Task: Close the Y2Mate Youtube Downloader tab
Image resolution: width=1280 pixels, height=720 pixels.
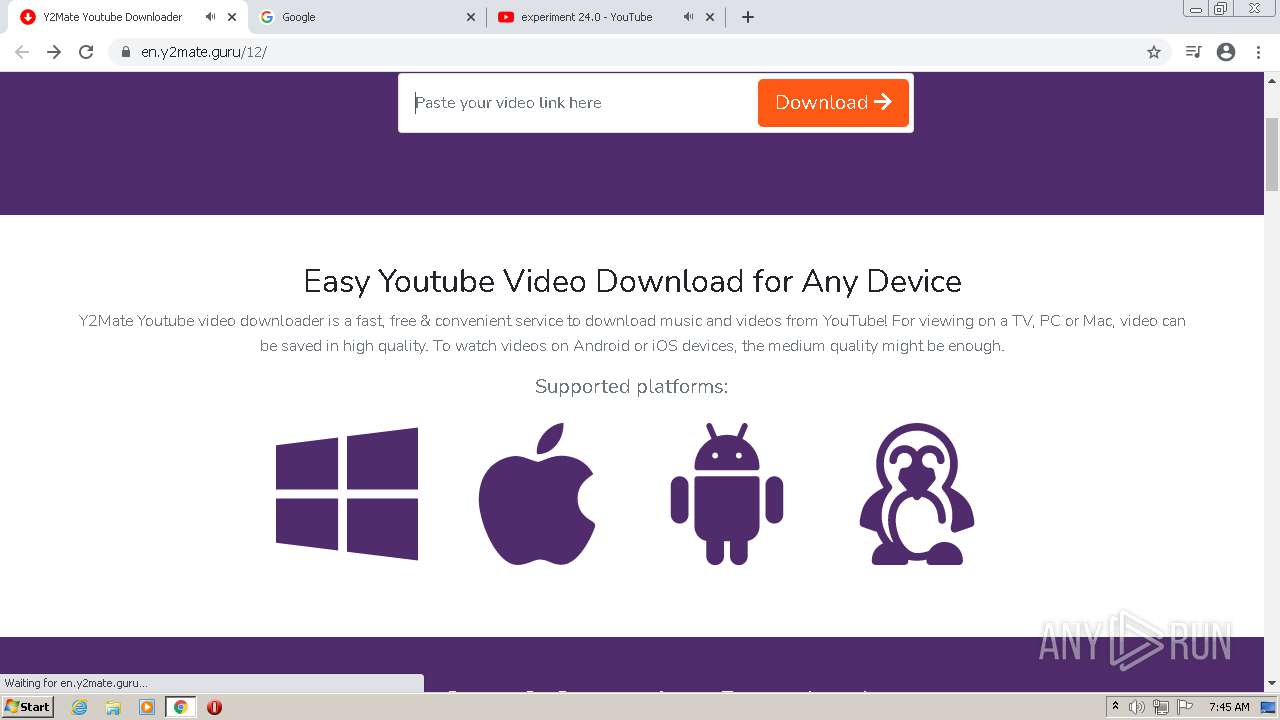Action: [232, 17]
